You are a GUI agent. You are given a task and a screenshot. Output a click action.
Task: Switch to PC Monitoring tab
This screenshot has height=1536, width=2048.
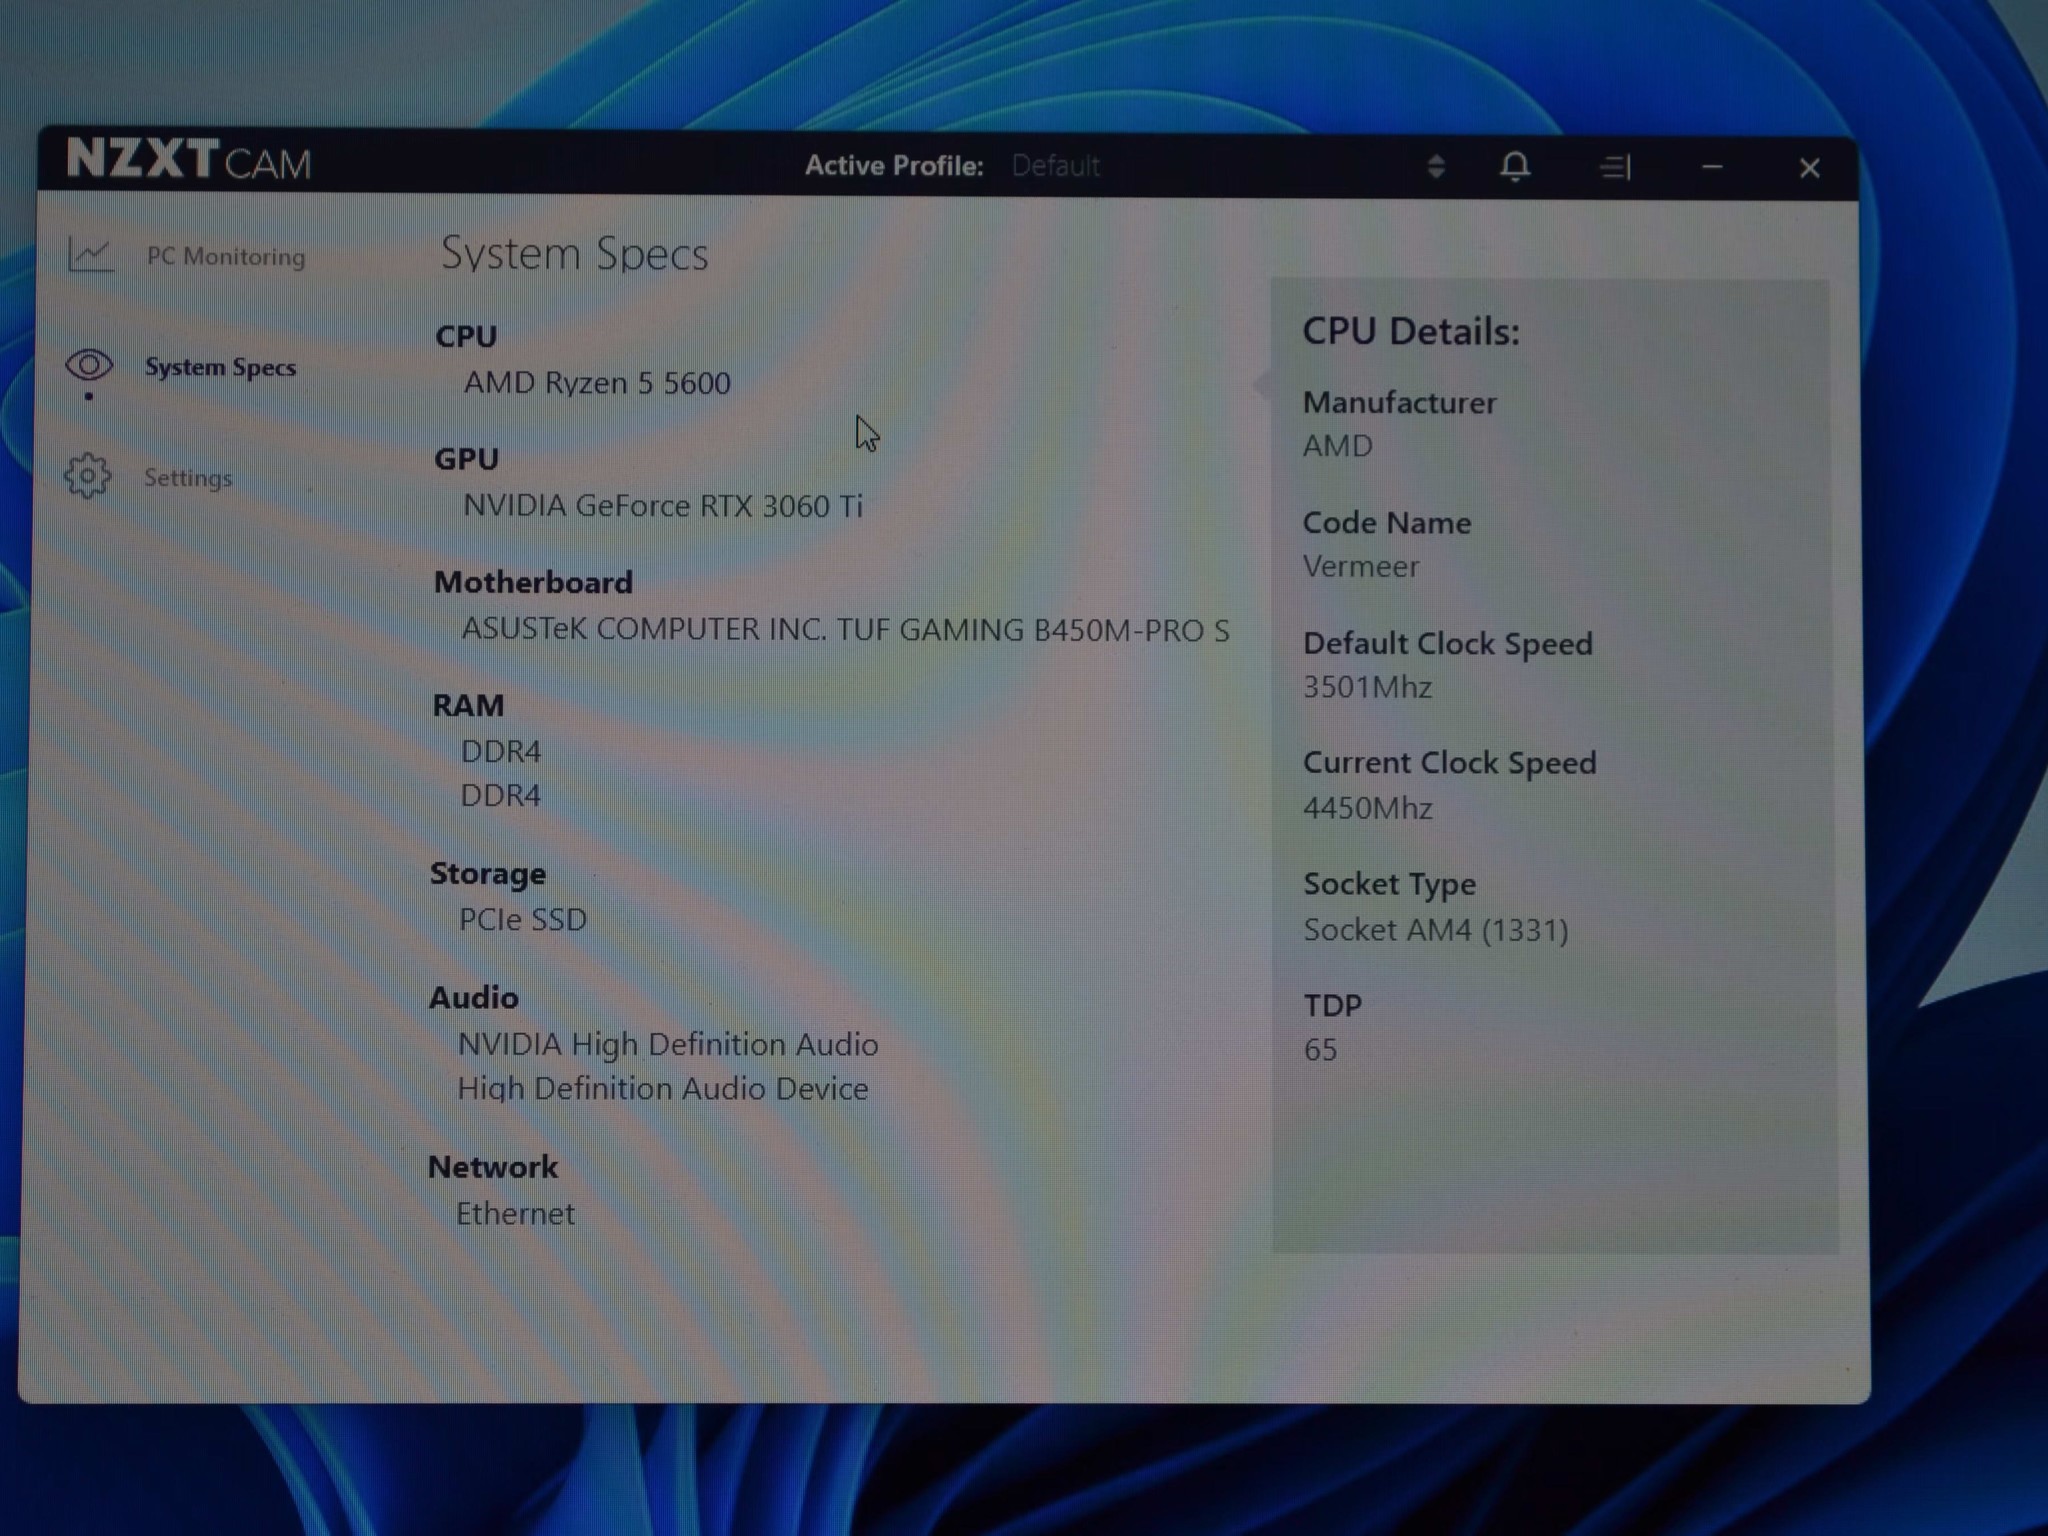[226, 256]
